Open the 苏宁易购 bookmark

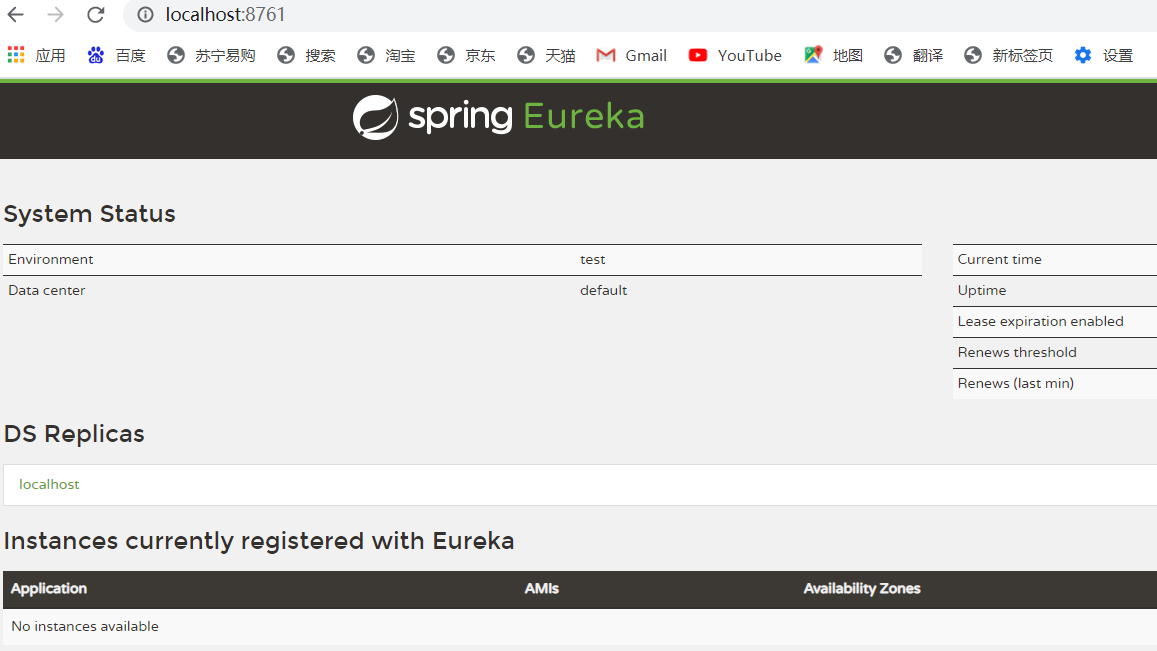point(211,55)
